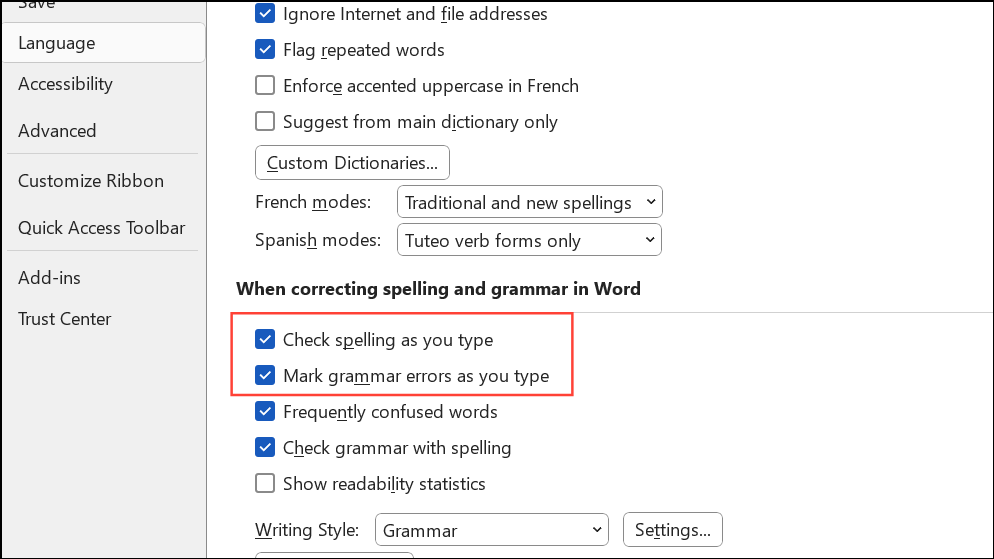994x559 pixels.
Task: Open the Advanced options category
Action: [x=57, y=131]
